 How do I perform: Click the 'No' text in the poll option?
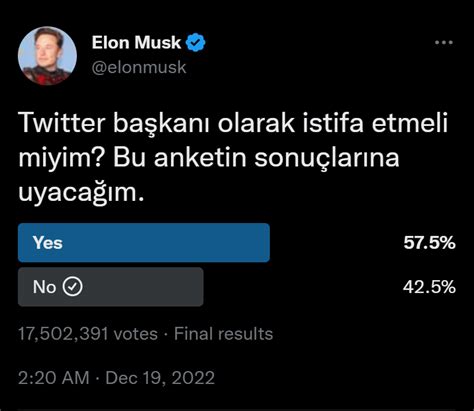tap(44, 287)
